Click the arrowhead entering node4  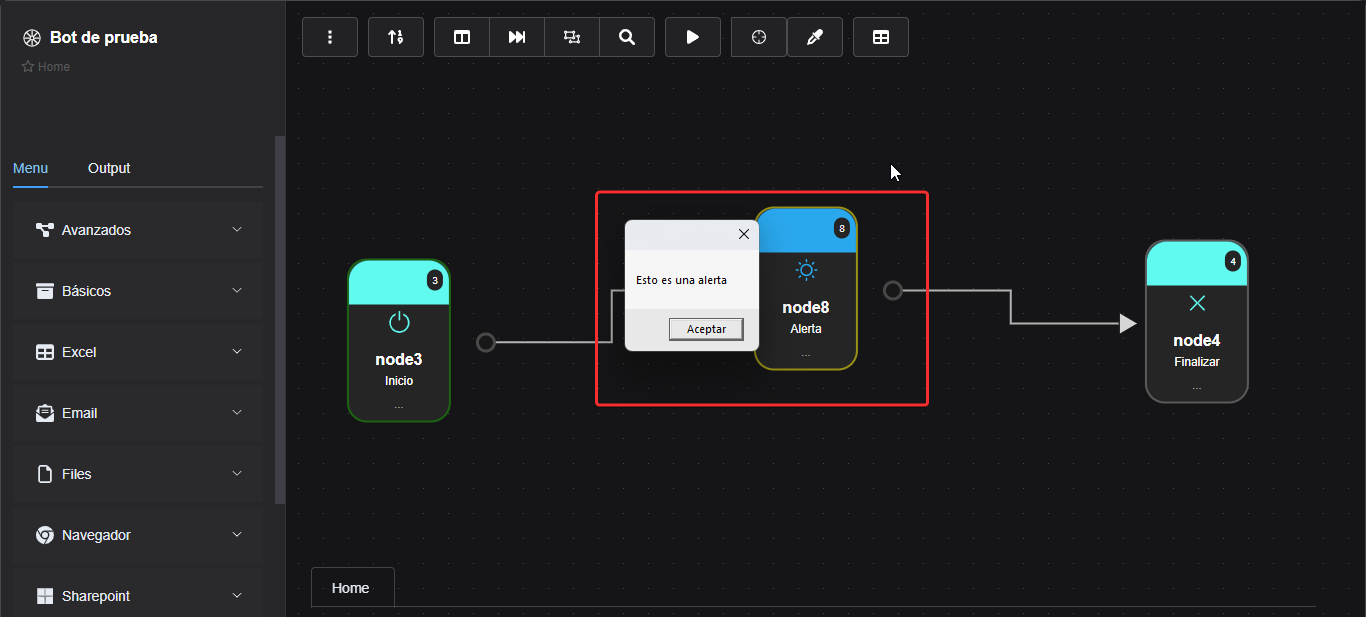point(1128,324)
